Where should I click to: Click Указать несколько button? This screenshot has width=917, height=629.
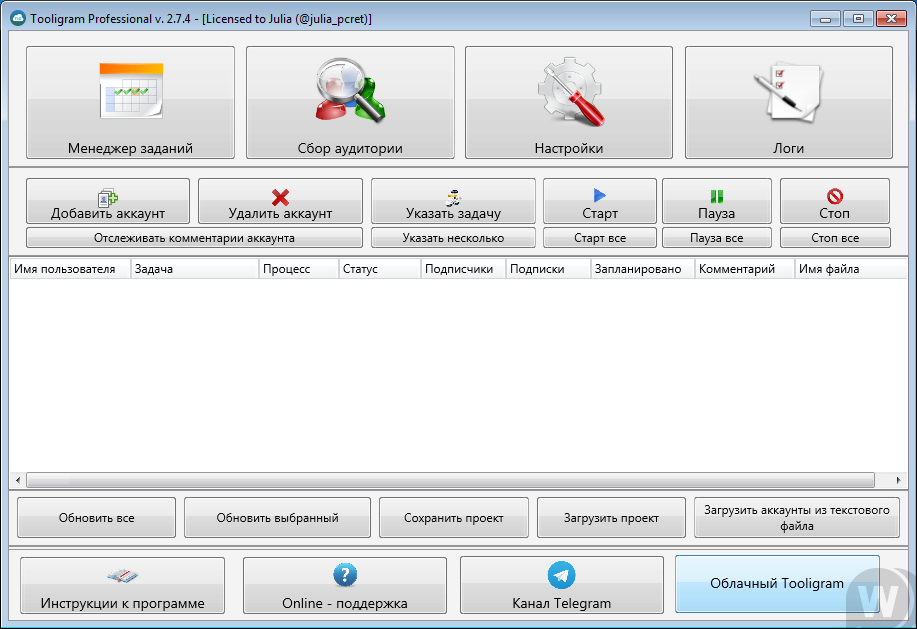pyautogui.click(x=453, y=238)
